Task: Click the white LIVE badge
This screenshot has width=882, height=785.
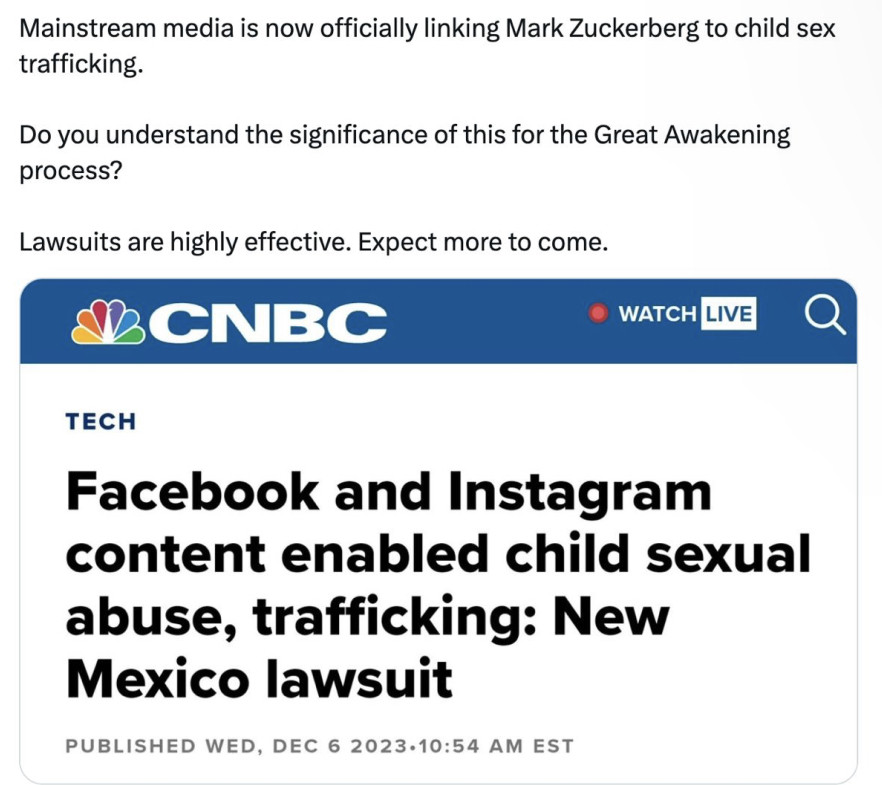Action: 727,314
